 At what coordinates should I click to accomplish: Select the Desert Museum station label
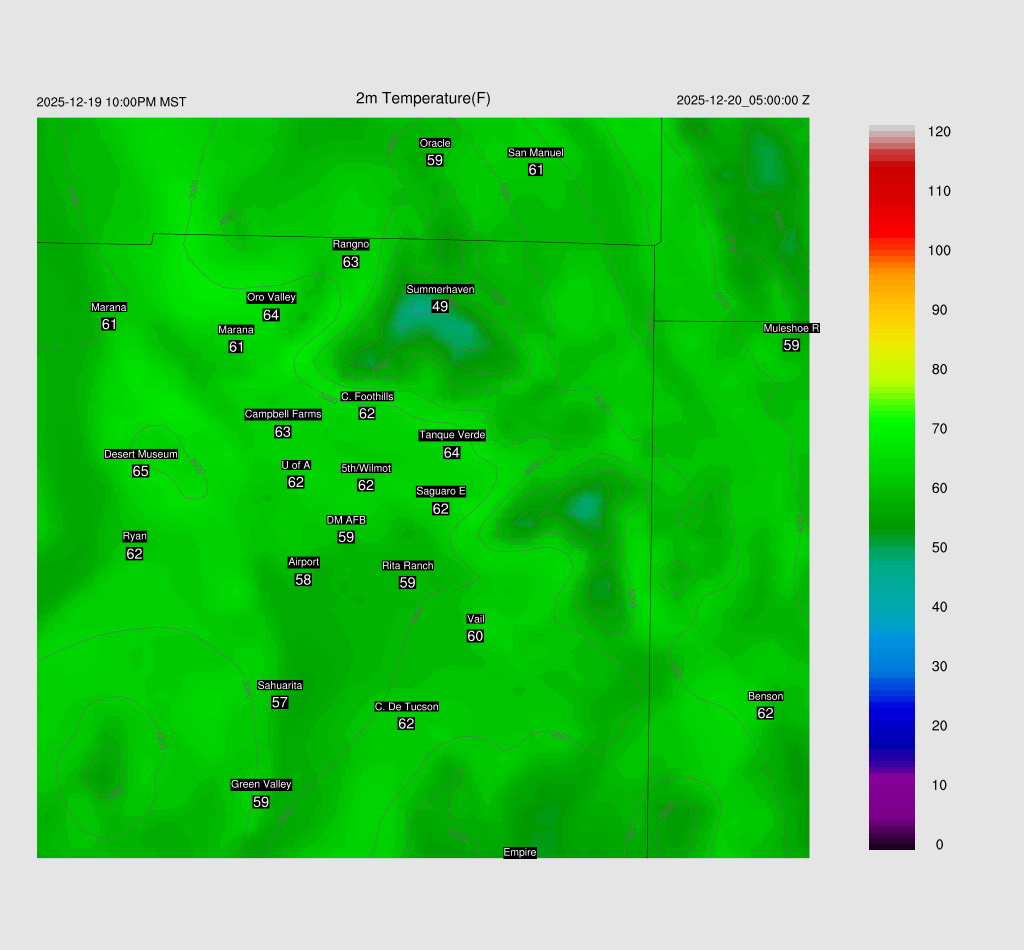pyautogui.click(x=141, y=454)
